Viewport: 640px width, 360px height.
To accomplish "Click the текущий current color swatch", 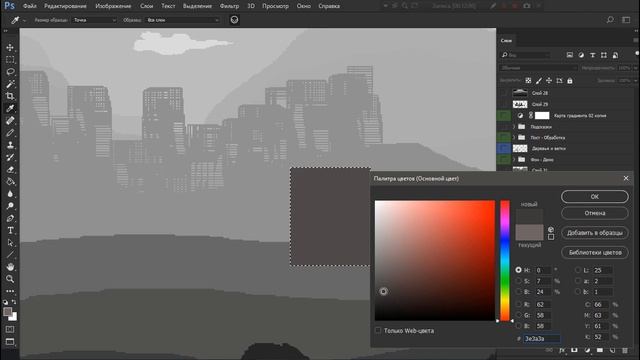I will point(529,232).
